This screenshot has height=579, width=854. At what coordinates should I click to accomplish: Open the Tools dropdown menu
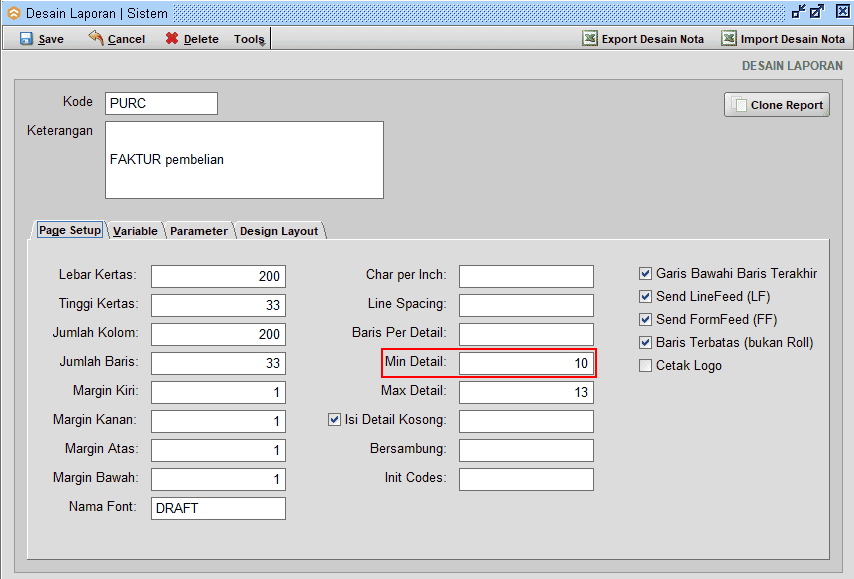coord(249,39)
